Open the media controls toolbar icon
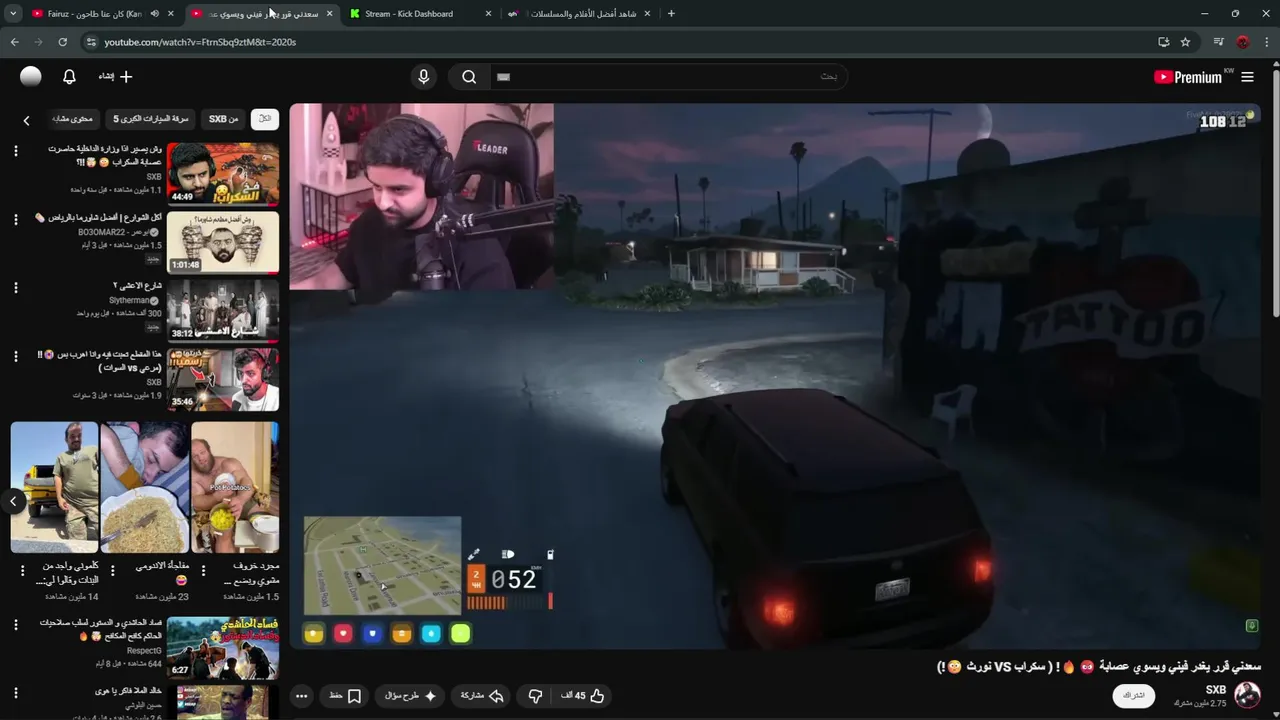 (x=1218, y=42)
